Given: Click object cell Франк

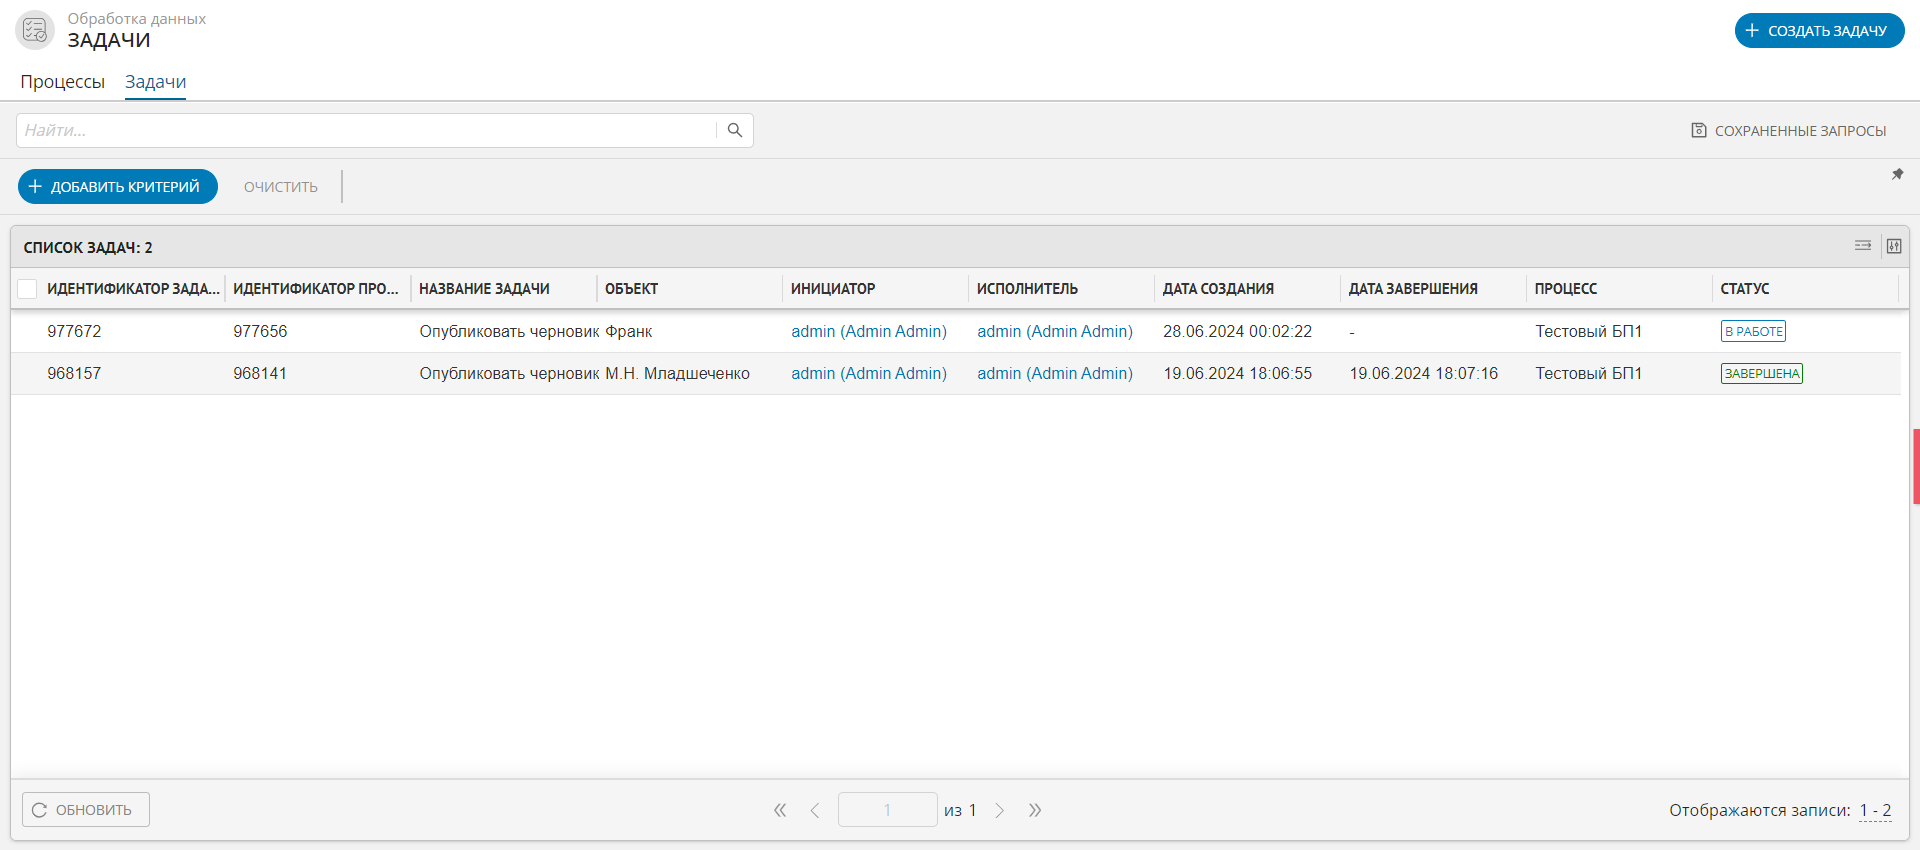Looking at the screenshot, I should coord(629,331).
